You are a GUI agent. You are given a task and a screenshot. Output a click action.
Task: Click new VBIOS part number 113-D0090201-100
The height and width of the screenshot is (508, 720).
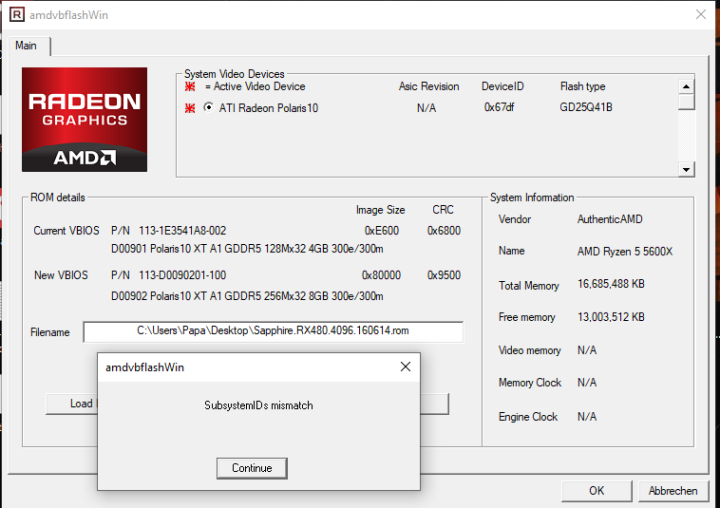pyautogui.click(x=182, y=275)
